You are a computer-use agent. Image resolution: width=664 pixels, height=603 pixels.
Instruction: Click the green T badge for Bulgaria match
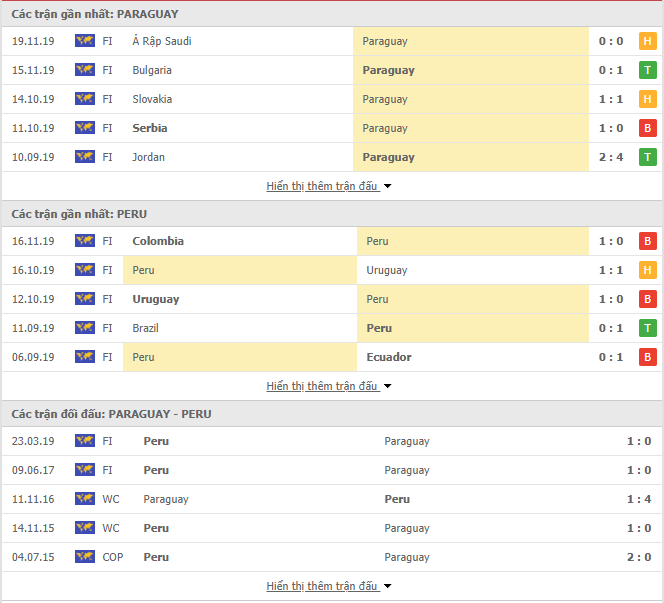pos(647,70)
